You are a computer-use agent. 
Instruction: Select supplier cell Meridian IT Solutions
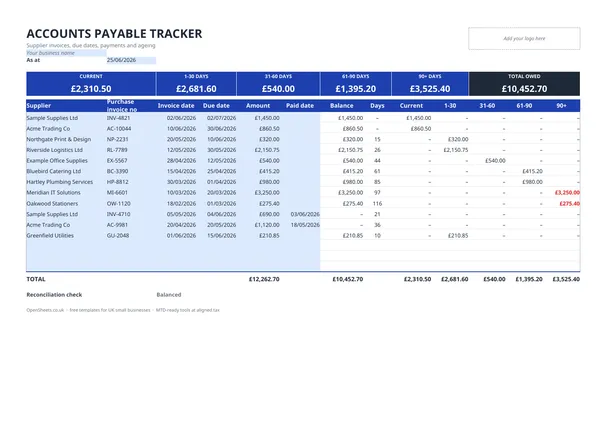(54, 193)
